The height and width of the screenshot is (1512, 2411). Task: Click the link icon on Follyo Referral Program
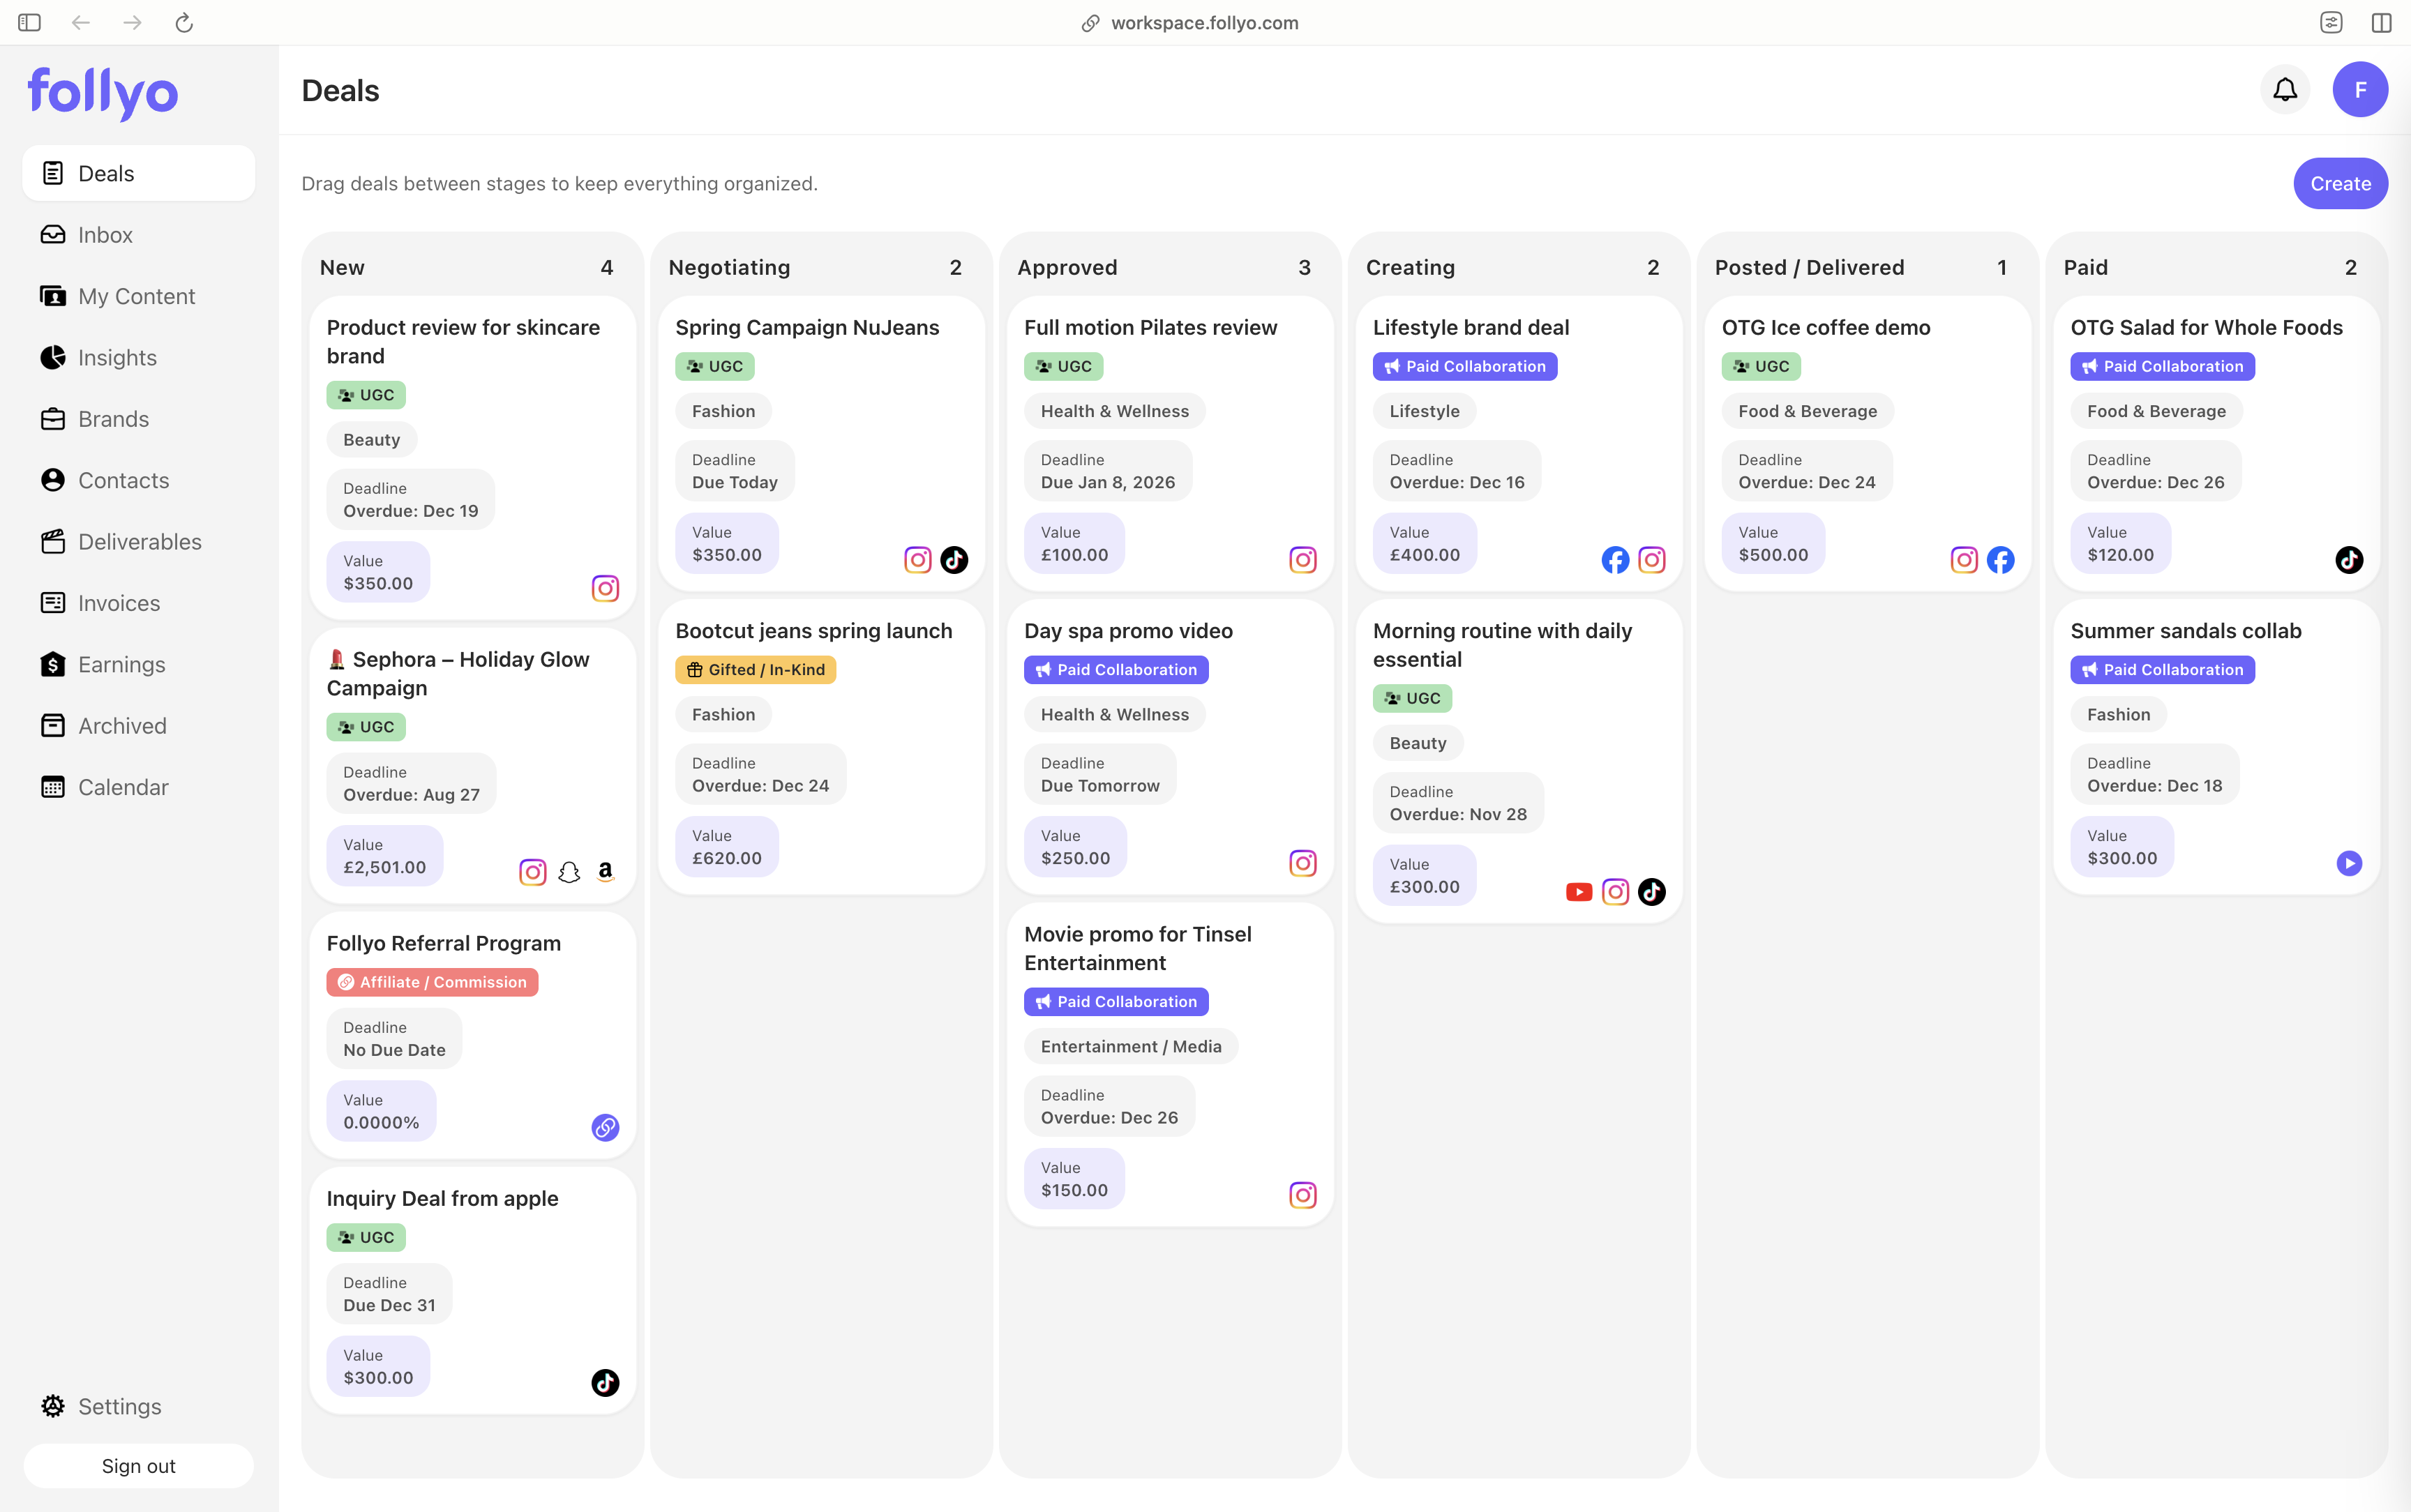[x=604, y=1127]
